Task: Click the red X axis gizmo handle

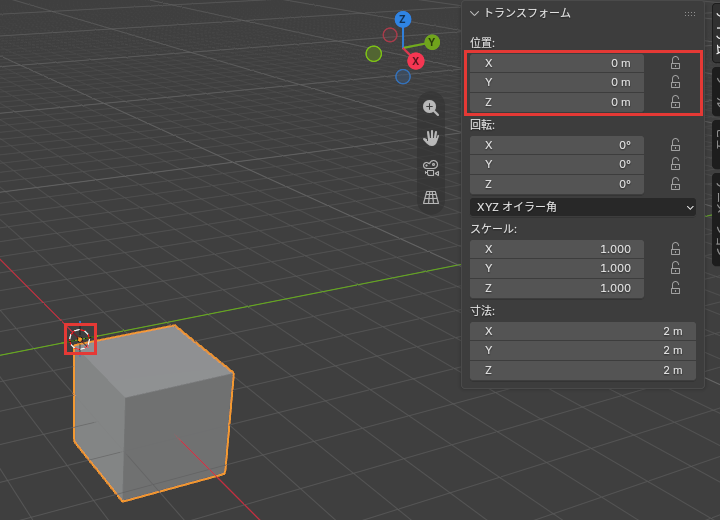Action: [x=416, y=61]
